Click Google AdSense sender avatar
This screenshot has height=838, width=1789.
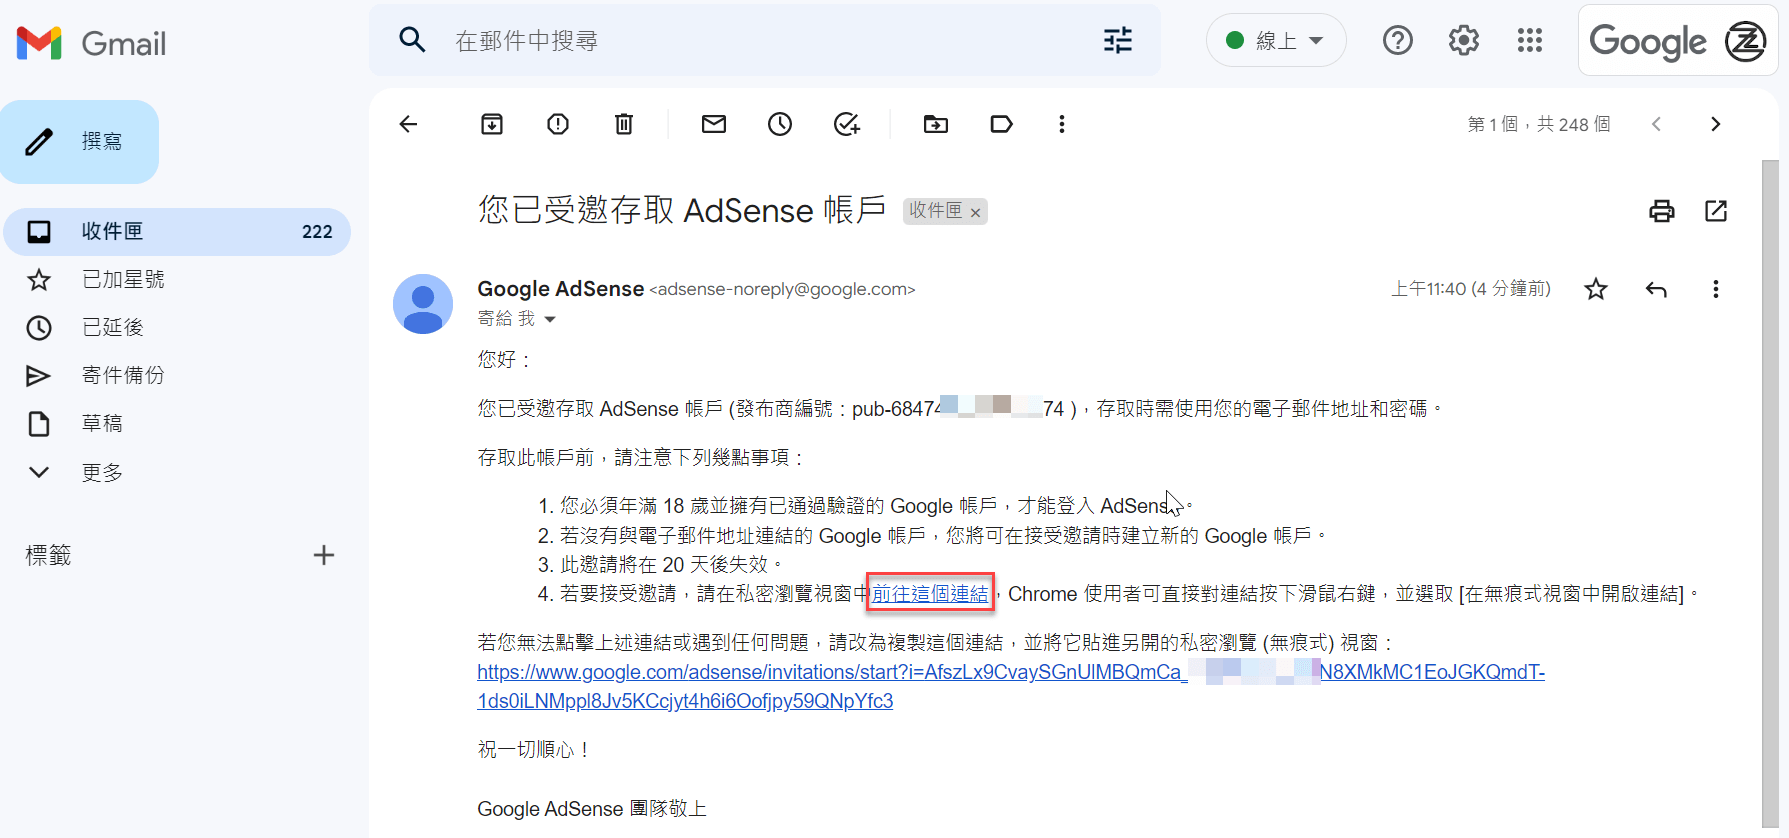[x=423, y=304]
